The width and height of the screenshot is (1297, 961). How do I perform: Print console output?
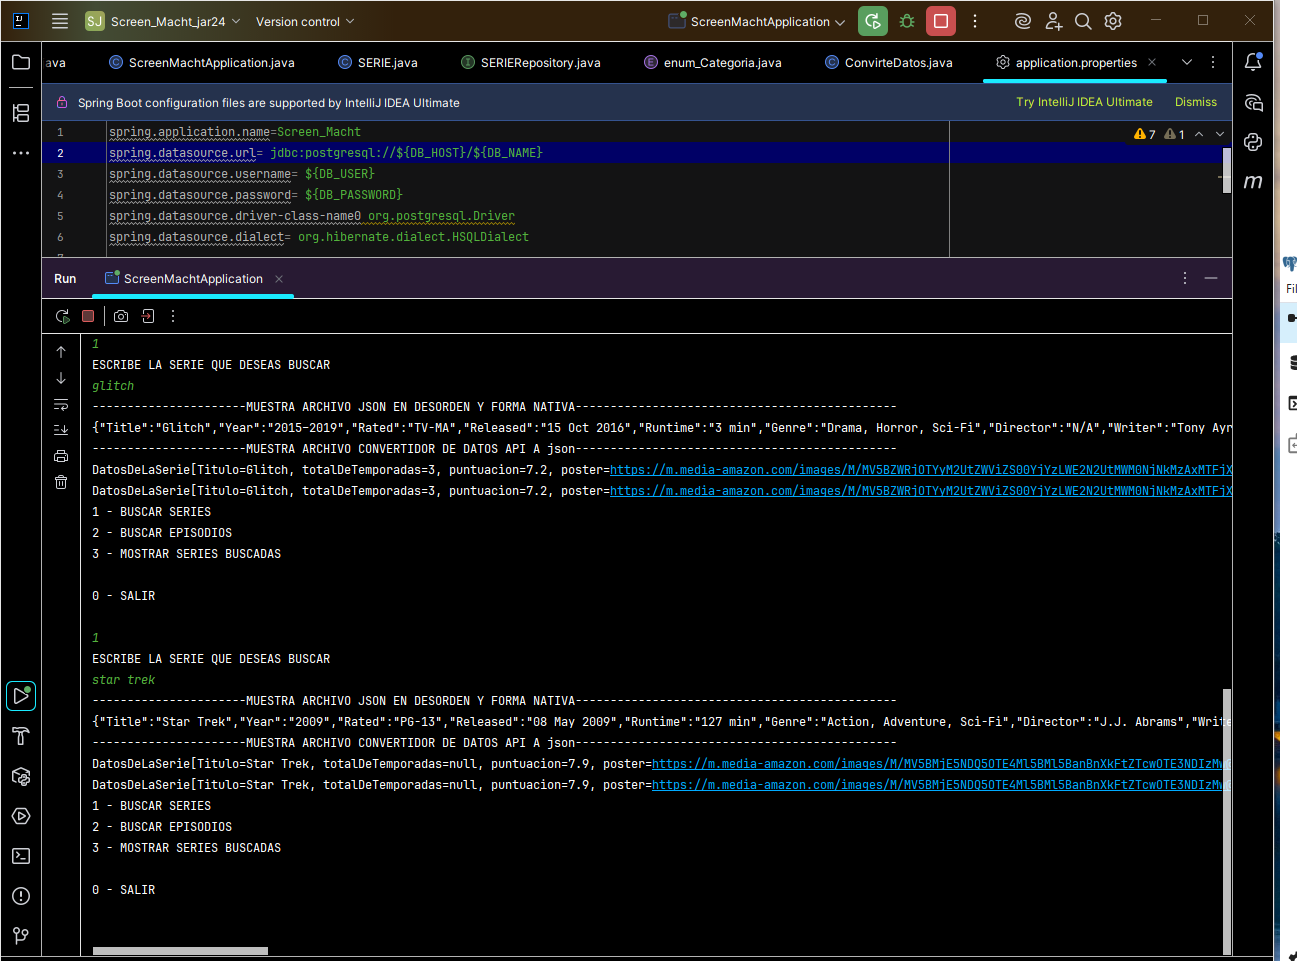tap(61, 456)
